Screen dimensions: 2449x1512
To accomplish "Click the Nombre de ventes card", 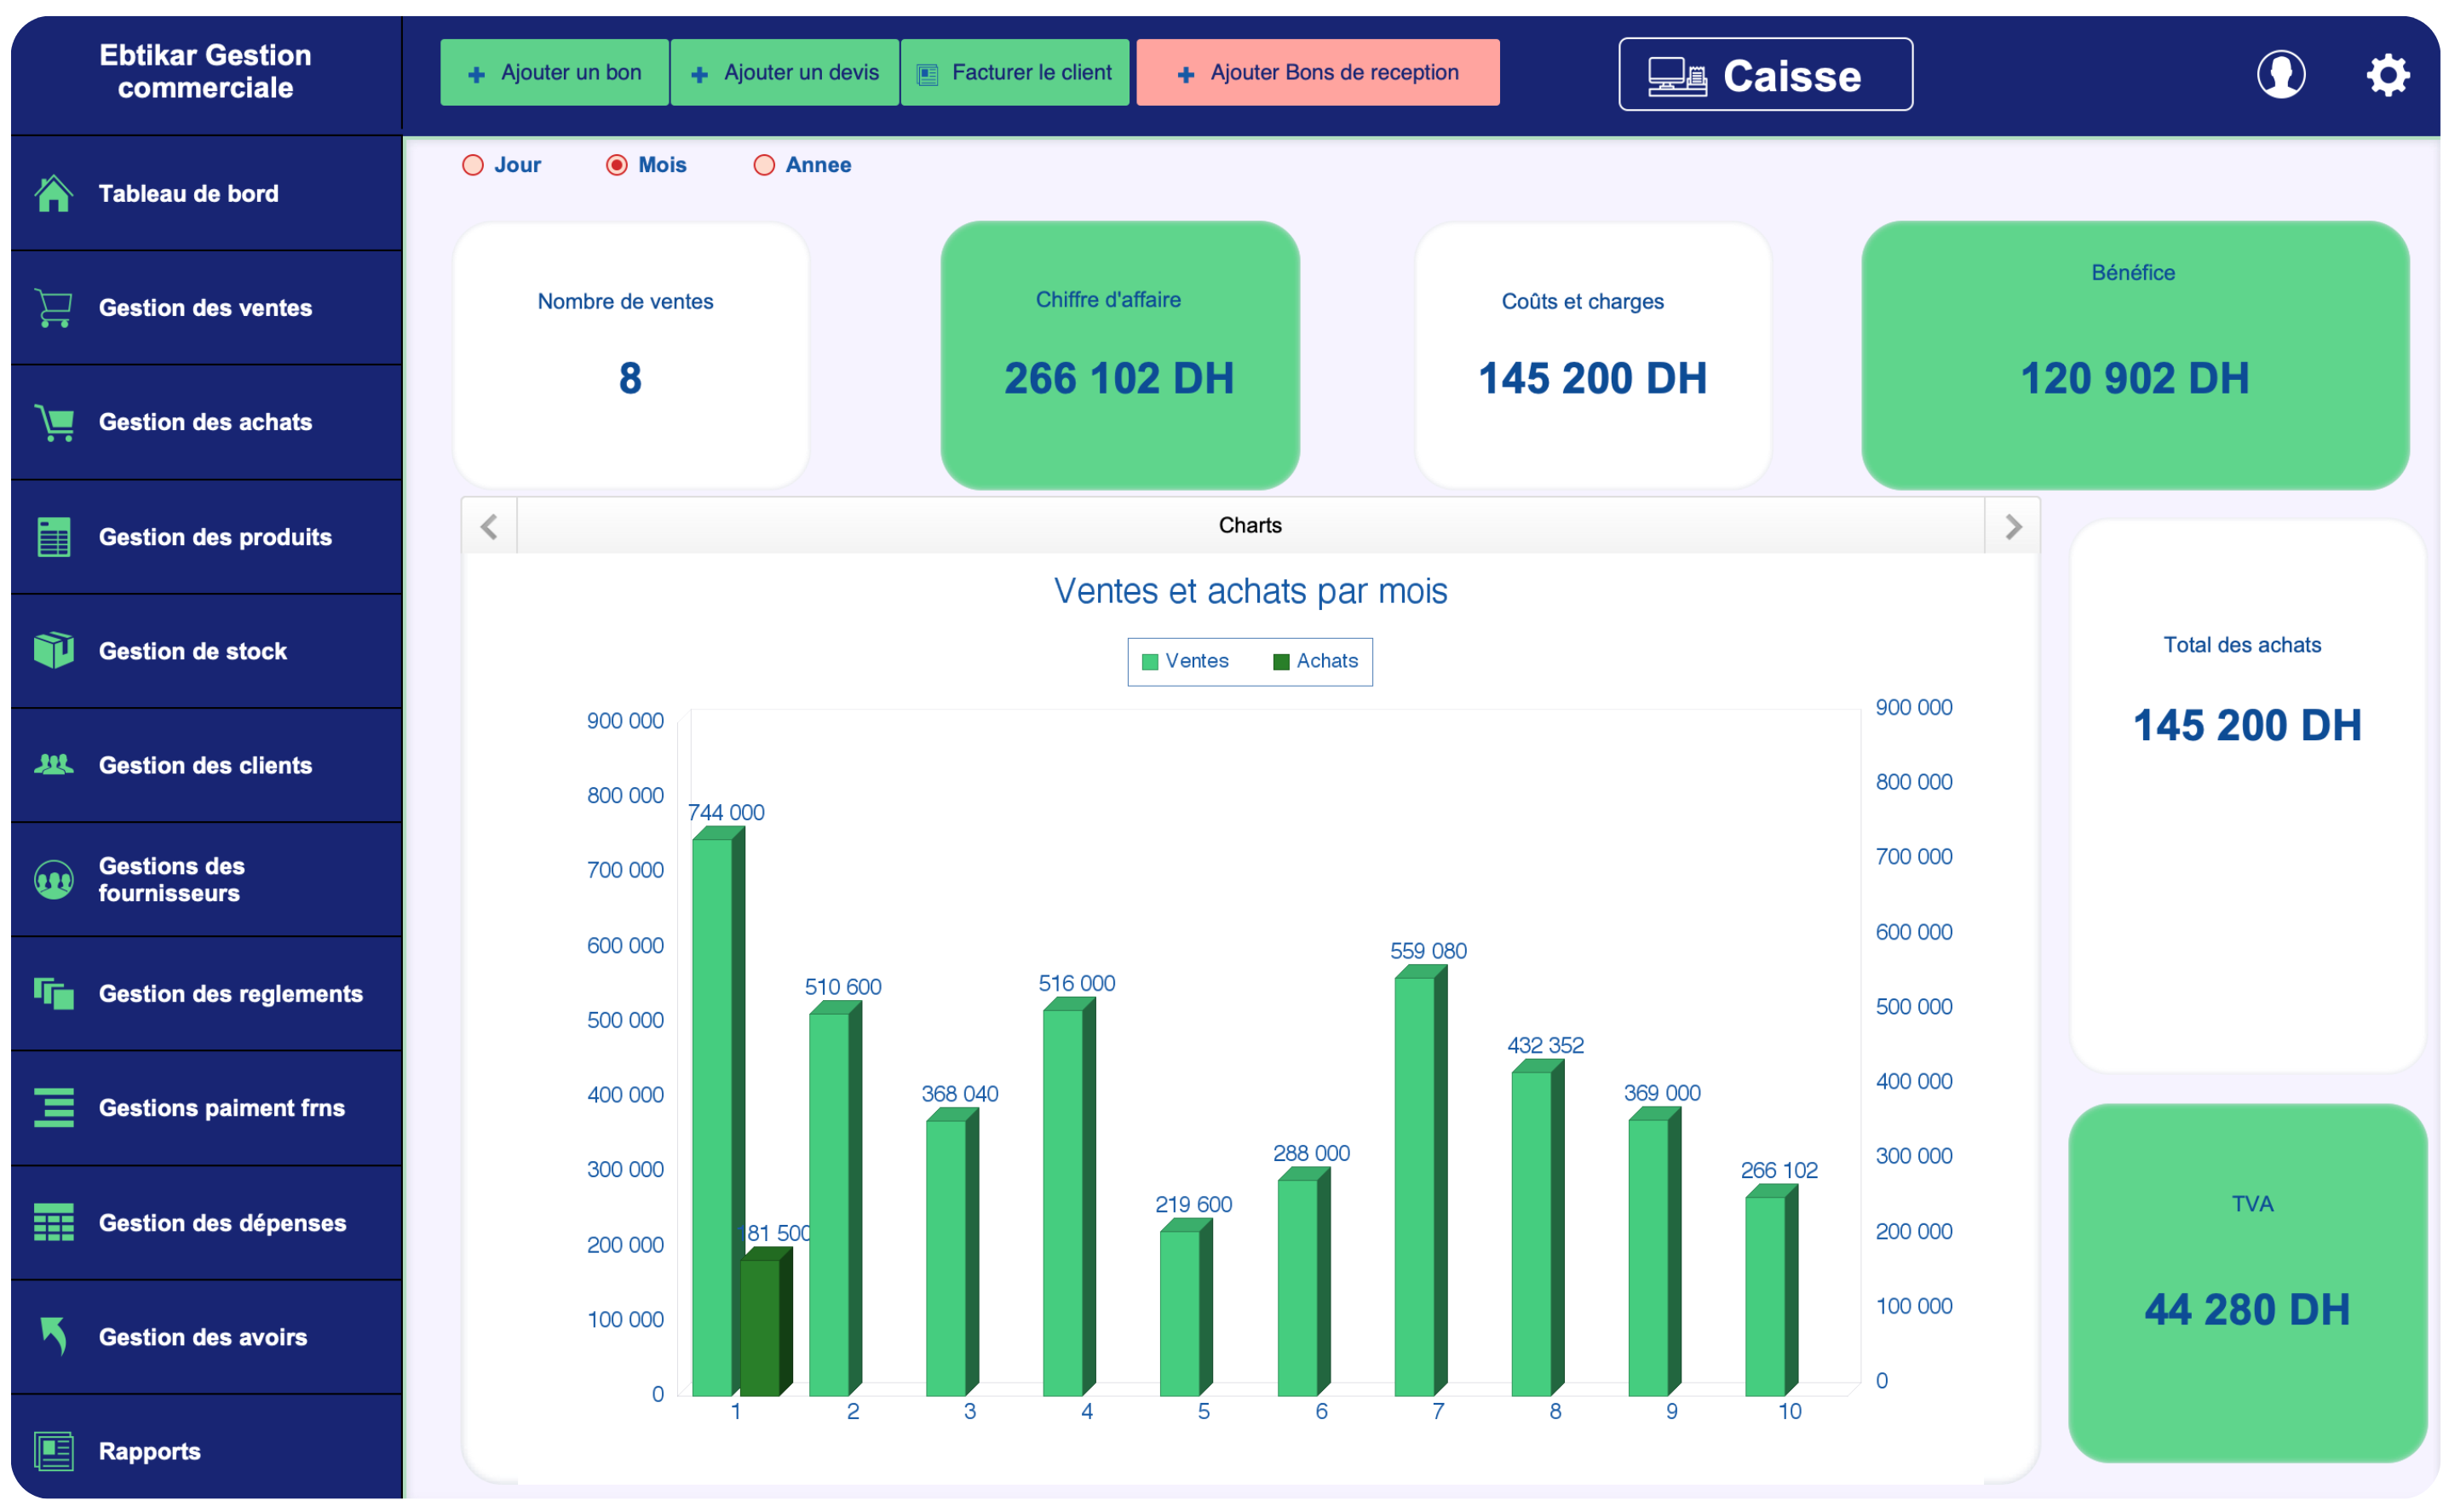I will [x=631, y=355].
